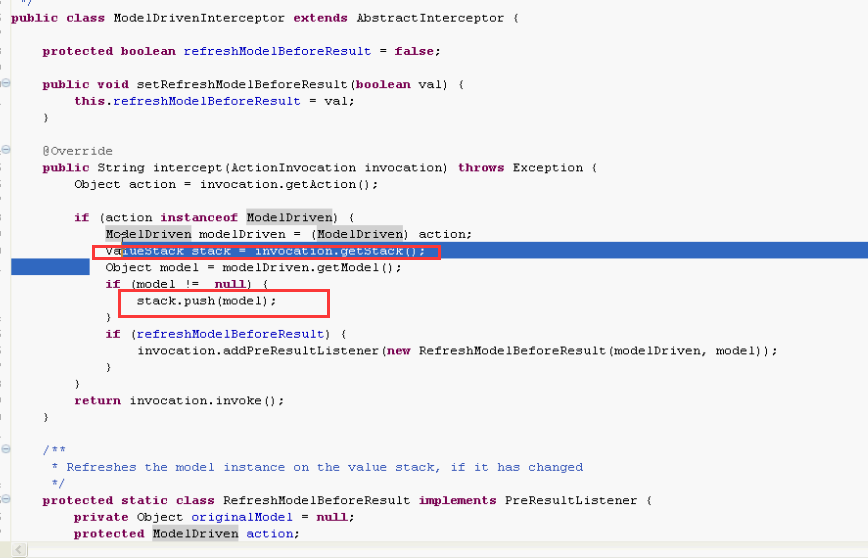
Task: Collapse the Javadoc comment fold marker
Action: (6, 449)
